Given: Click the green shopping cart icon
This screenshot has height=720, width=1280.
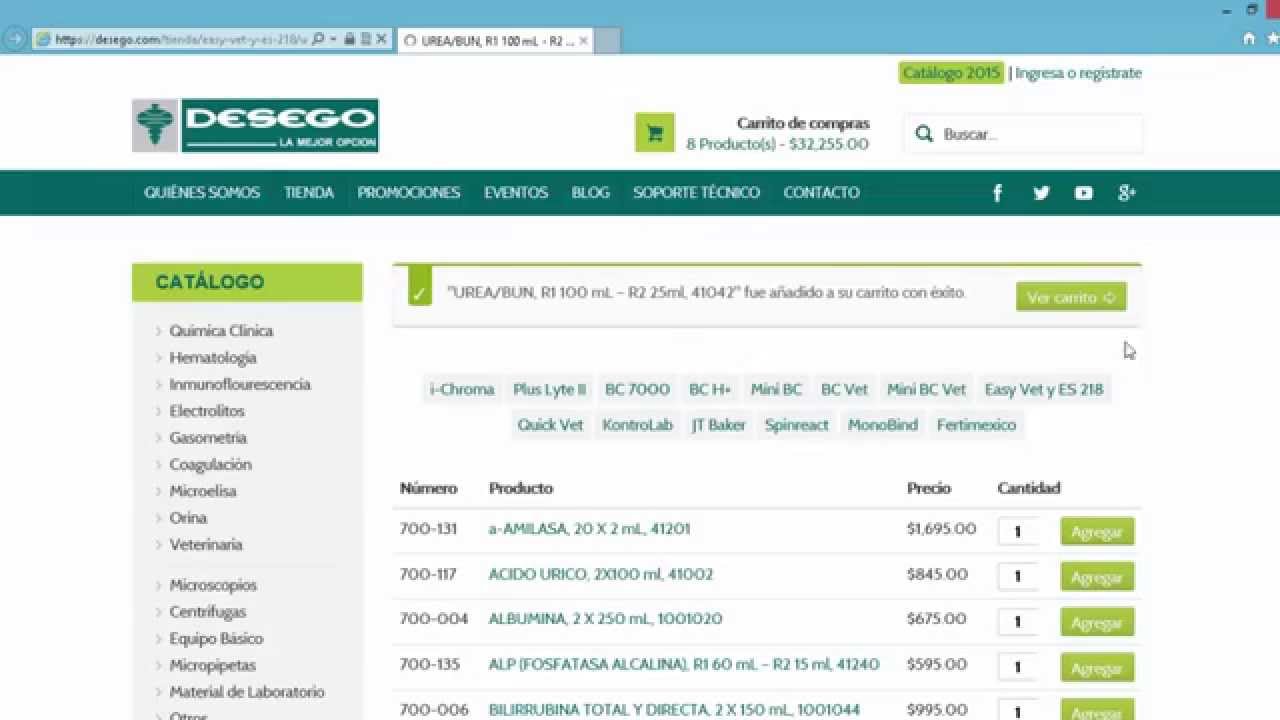Looking at the screenshot, I should 655,133.
